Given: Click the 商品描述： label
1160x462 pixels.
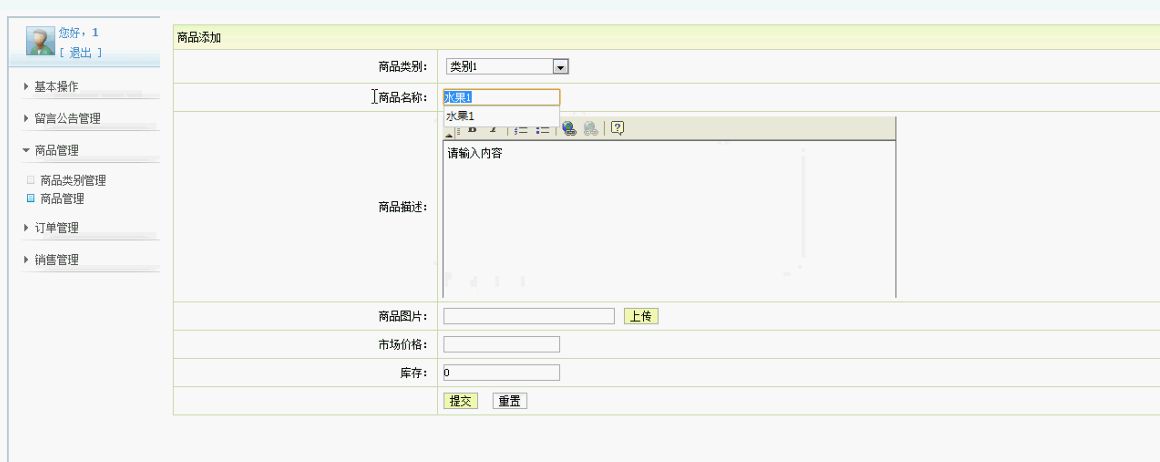Looking at the screenshot, I should pyautogui.click(x=402, y=207).
